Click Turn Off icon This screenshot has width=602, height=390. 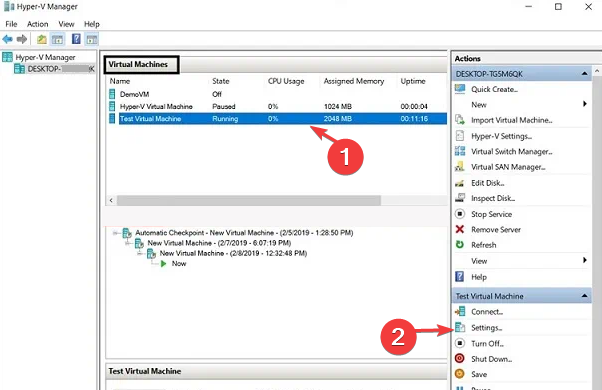click(x=460, y=343)
